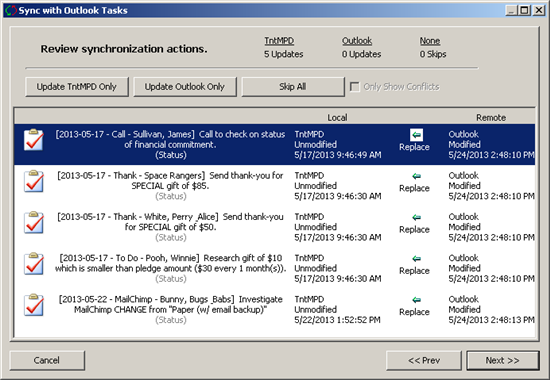This screenshot has width=550, height=380.
Task: Click Replace label in Bunny, Bugs row
Action: click(x=414, y=312)
